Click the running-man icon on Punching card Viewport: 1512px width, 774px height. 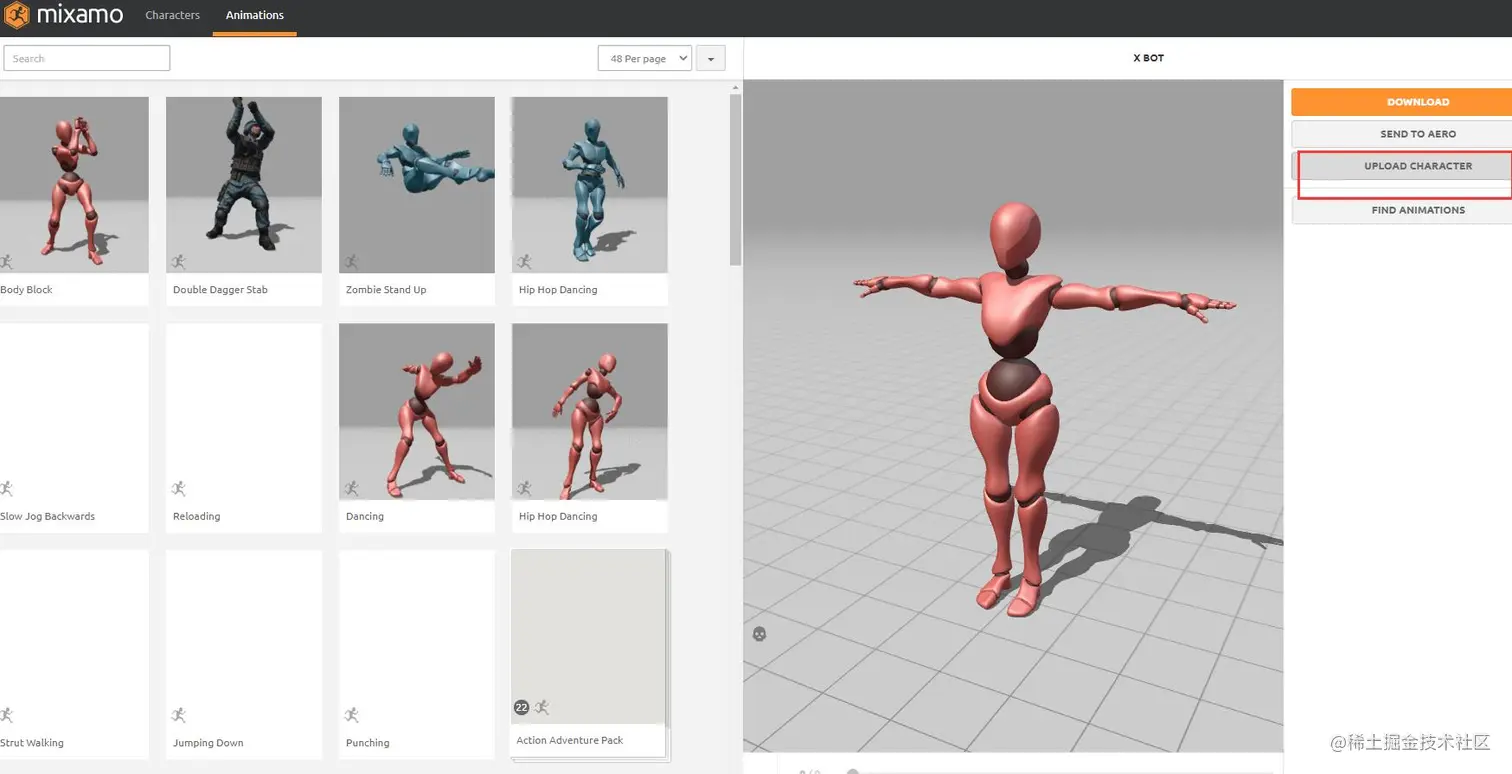[x=352, y=715]
